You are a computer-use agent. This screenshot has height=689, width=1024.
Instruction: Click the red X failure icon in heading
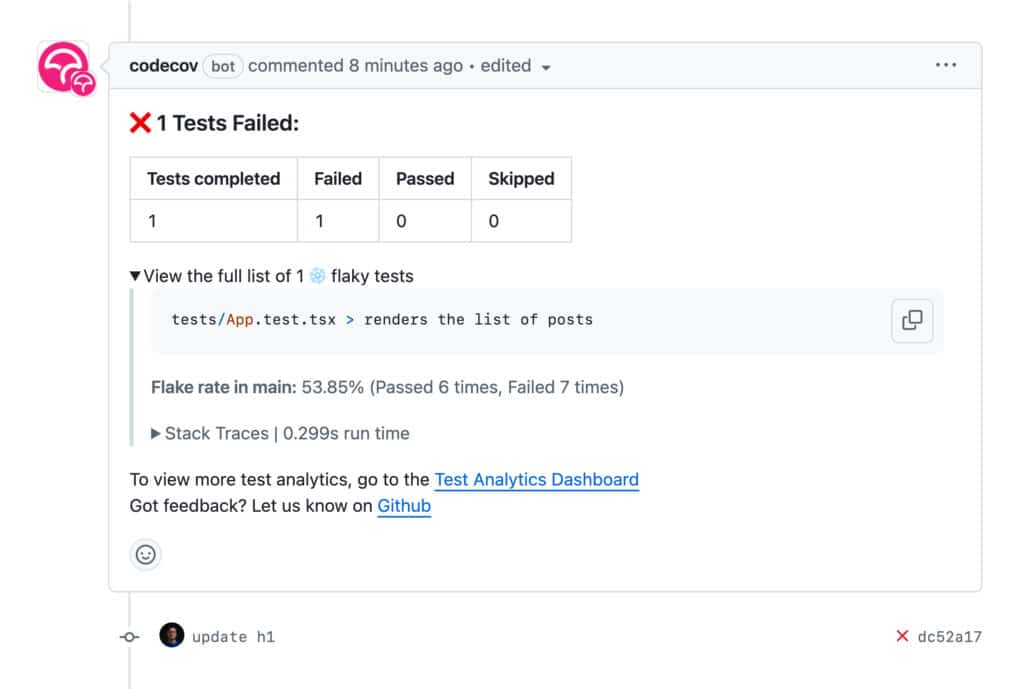139,122
